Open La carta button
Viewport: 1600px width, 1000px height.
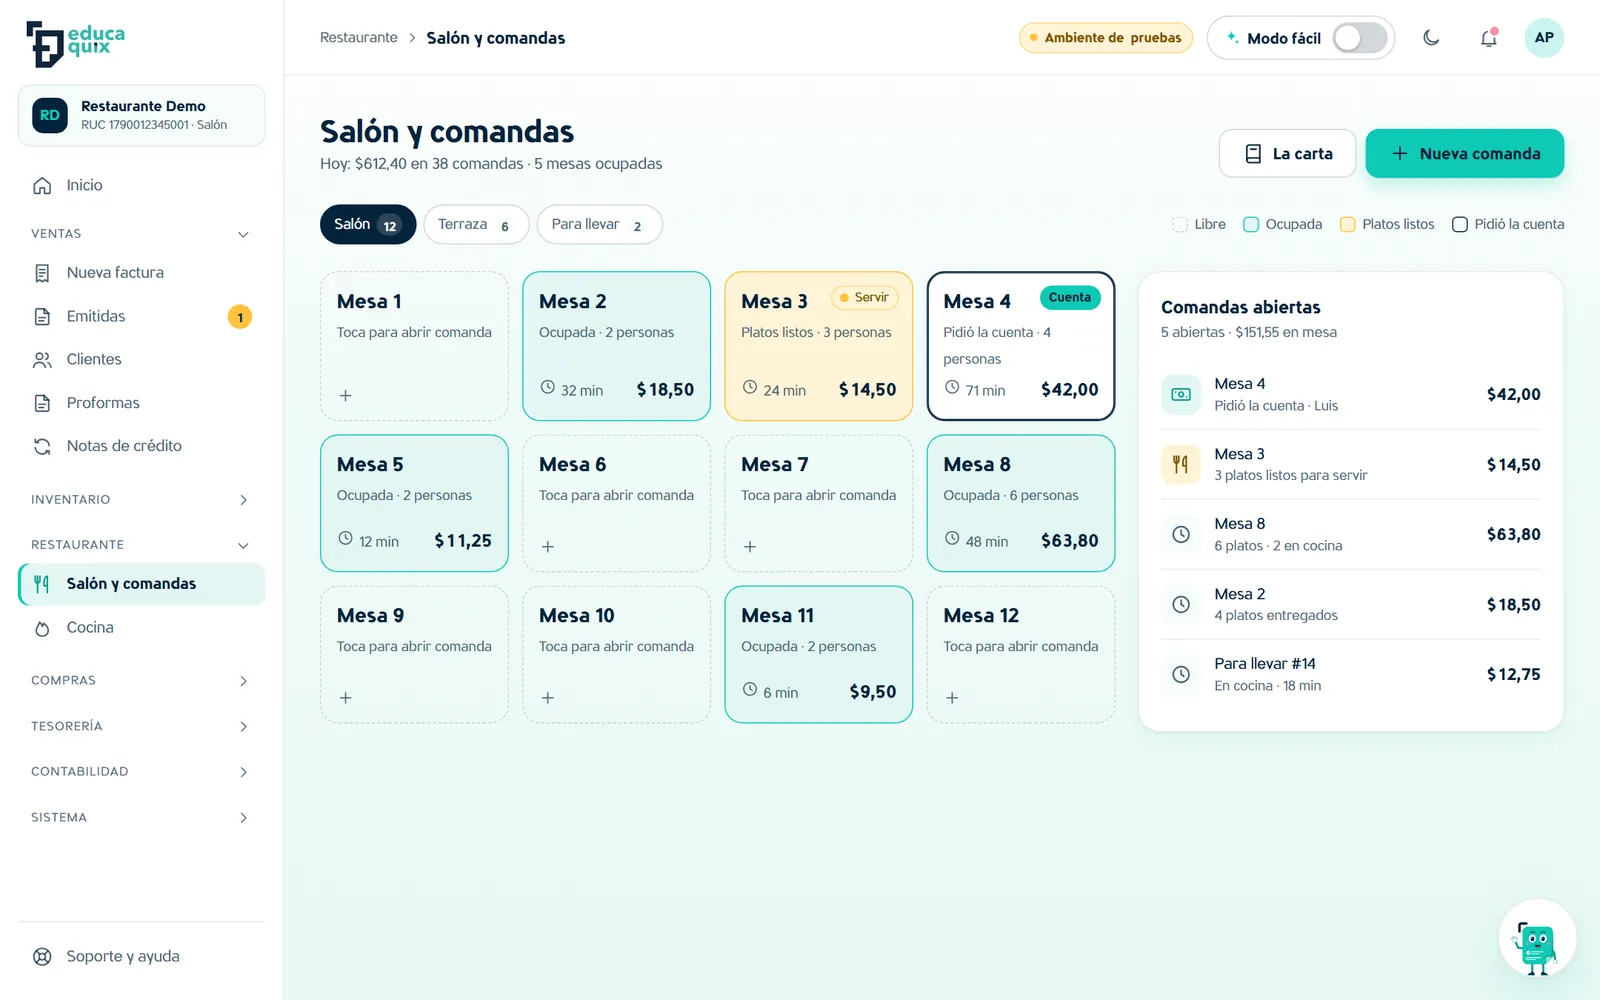(1288, 154)
